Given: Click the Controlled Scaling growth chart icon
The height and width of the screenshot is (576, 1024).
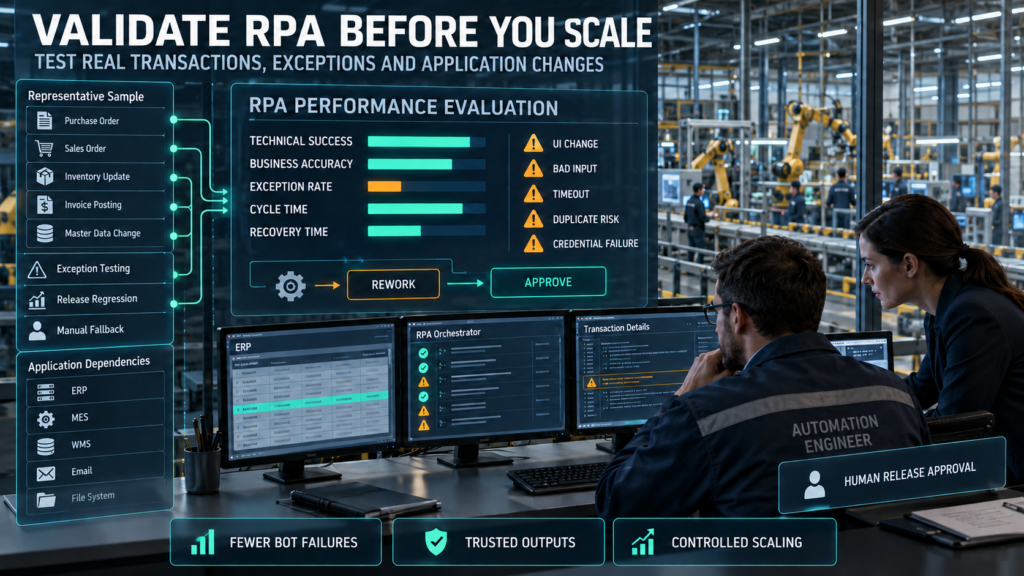Looking at the screenshot, I should coord(643,542).
